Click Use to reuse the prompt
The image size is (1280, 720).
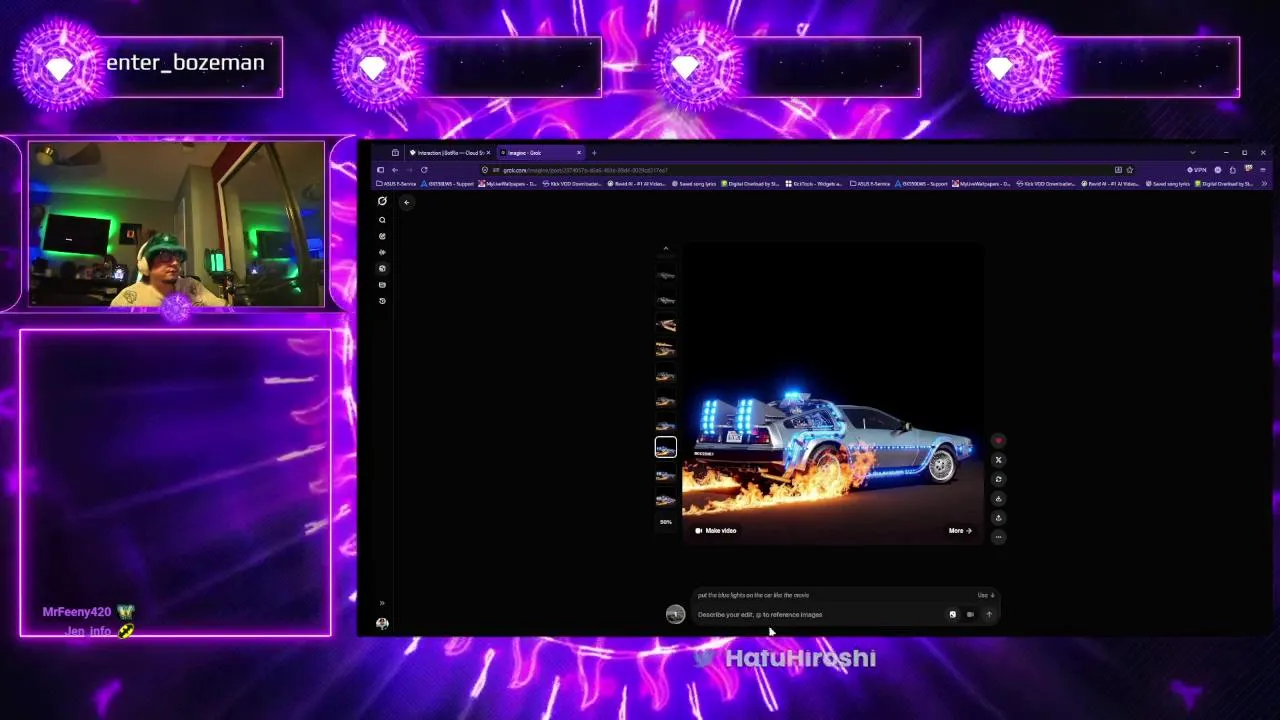985,595
